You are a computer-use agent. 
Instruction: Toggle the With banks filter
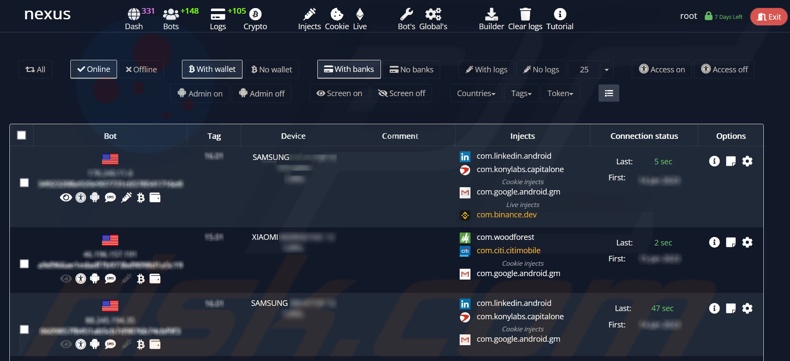pos(349,69)
